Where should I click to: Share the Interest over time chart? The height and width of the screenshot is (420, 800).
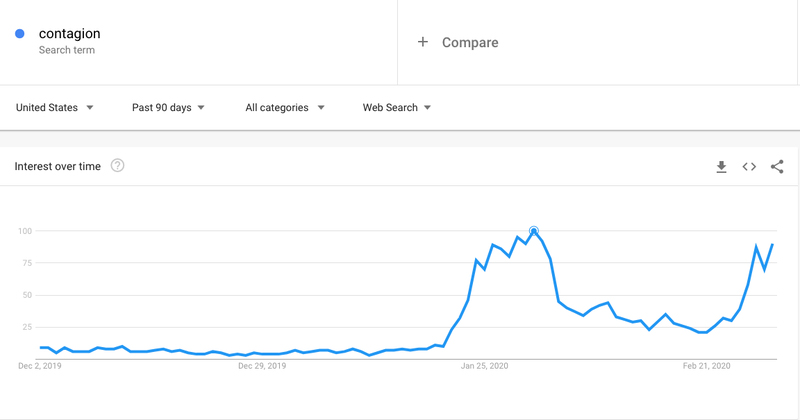click(777, 167)
